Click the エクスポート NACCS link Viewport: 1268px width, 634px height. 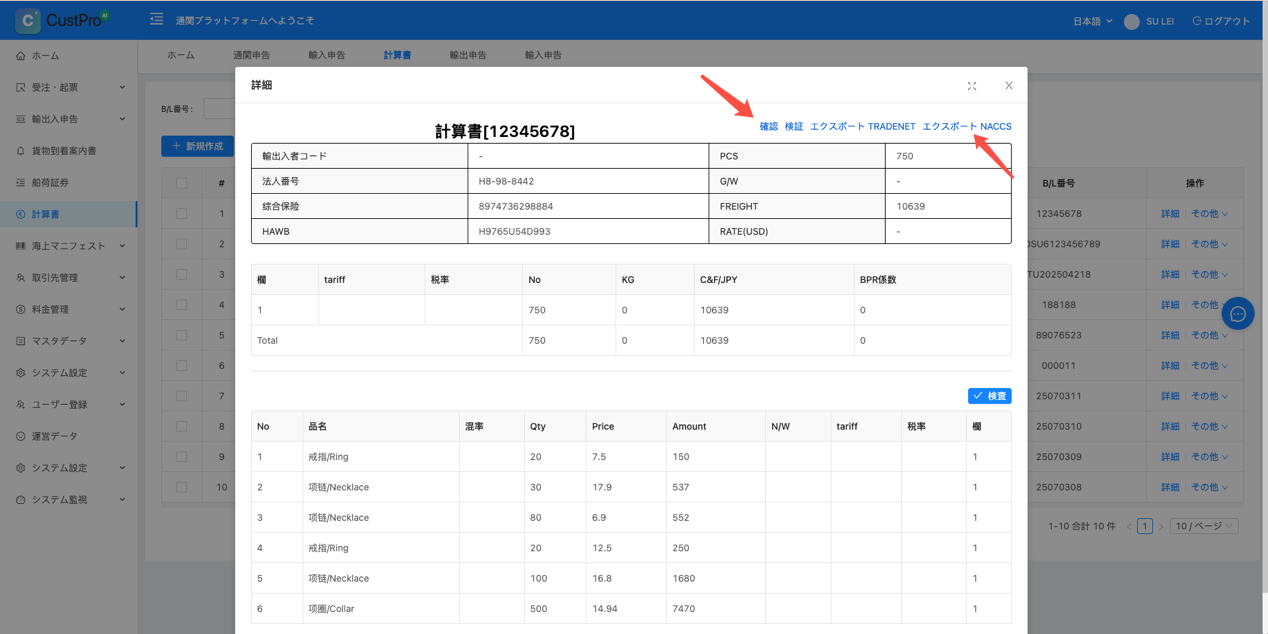pyautogui.click(x=967, y=127)
